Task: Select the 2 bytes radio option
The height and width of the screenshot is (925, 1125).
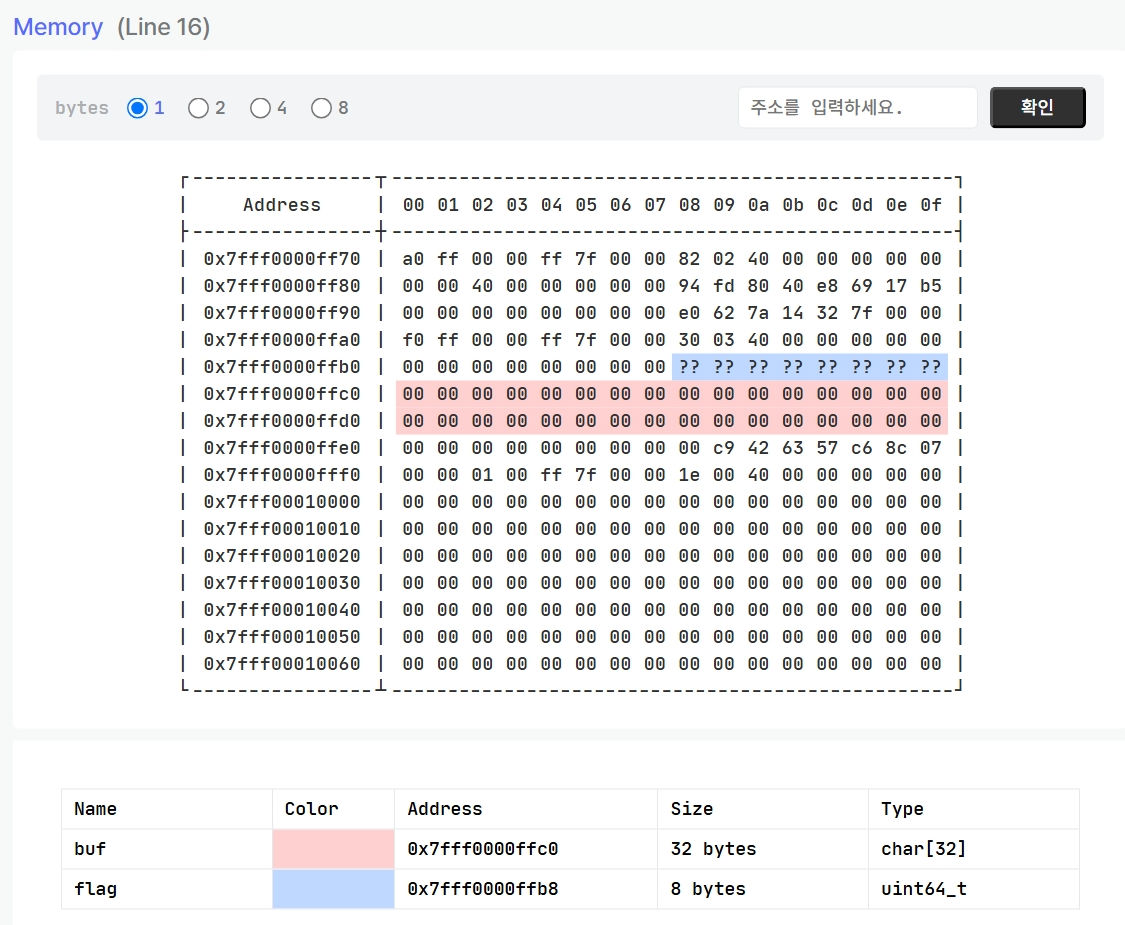Action: point(198,108)
